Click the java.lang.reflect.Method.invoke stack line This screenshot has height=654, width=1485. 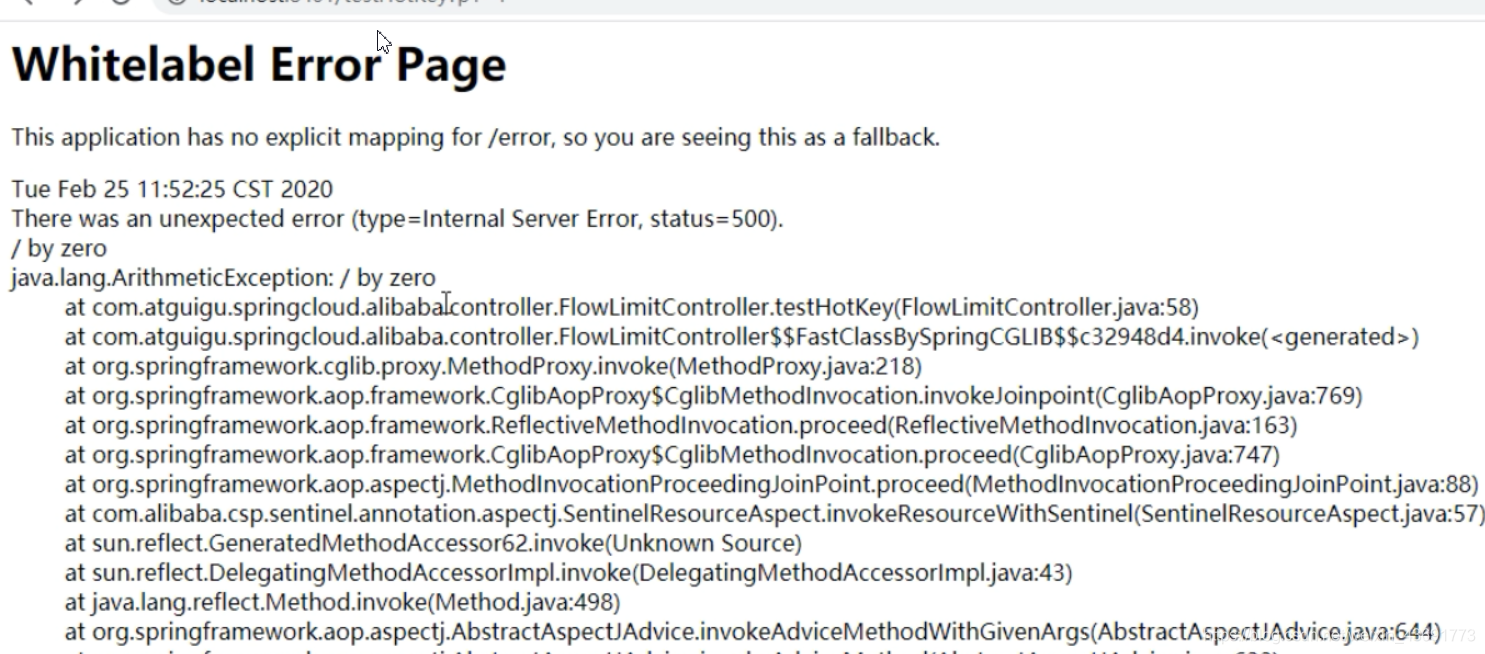click(342, 603)
